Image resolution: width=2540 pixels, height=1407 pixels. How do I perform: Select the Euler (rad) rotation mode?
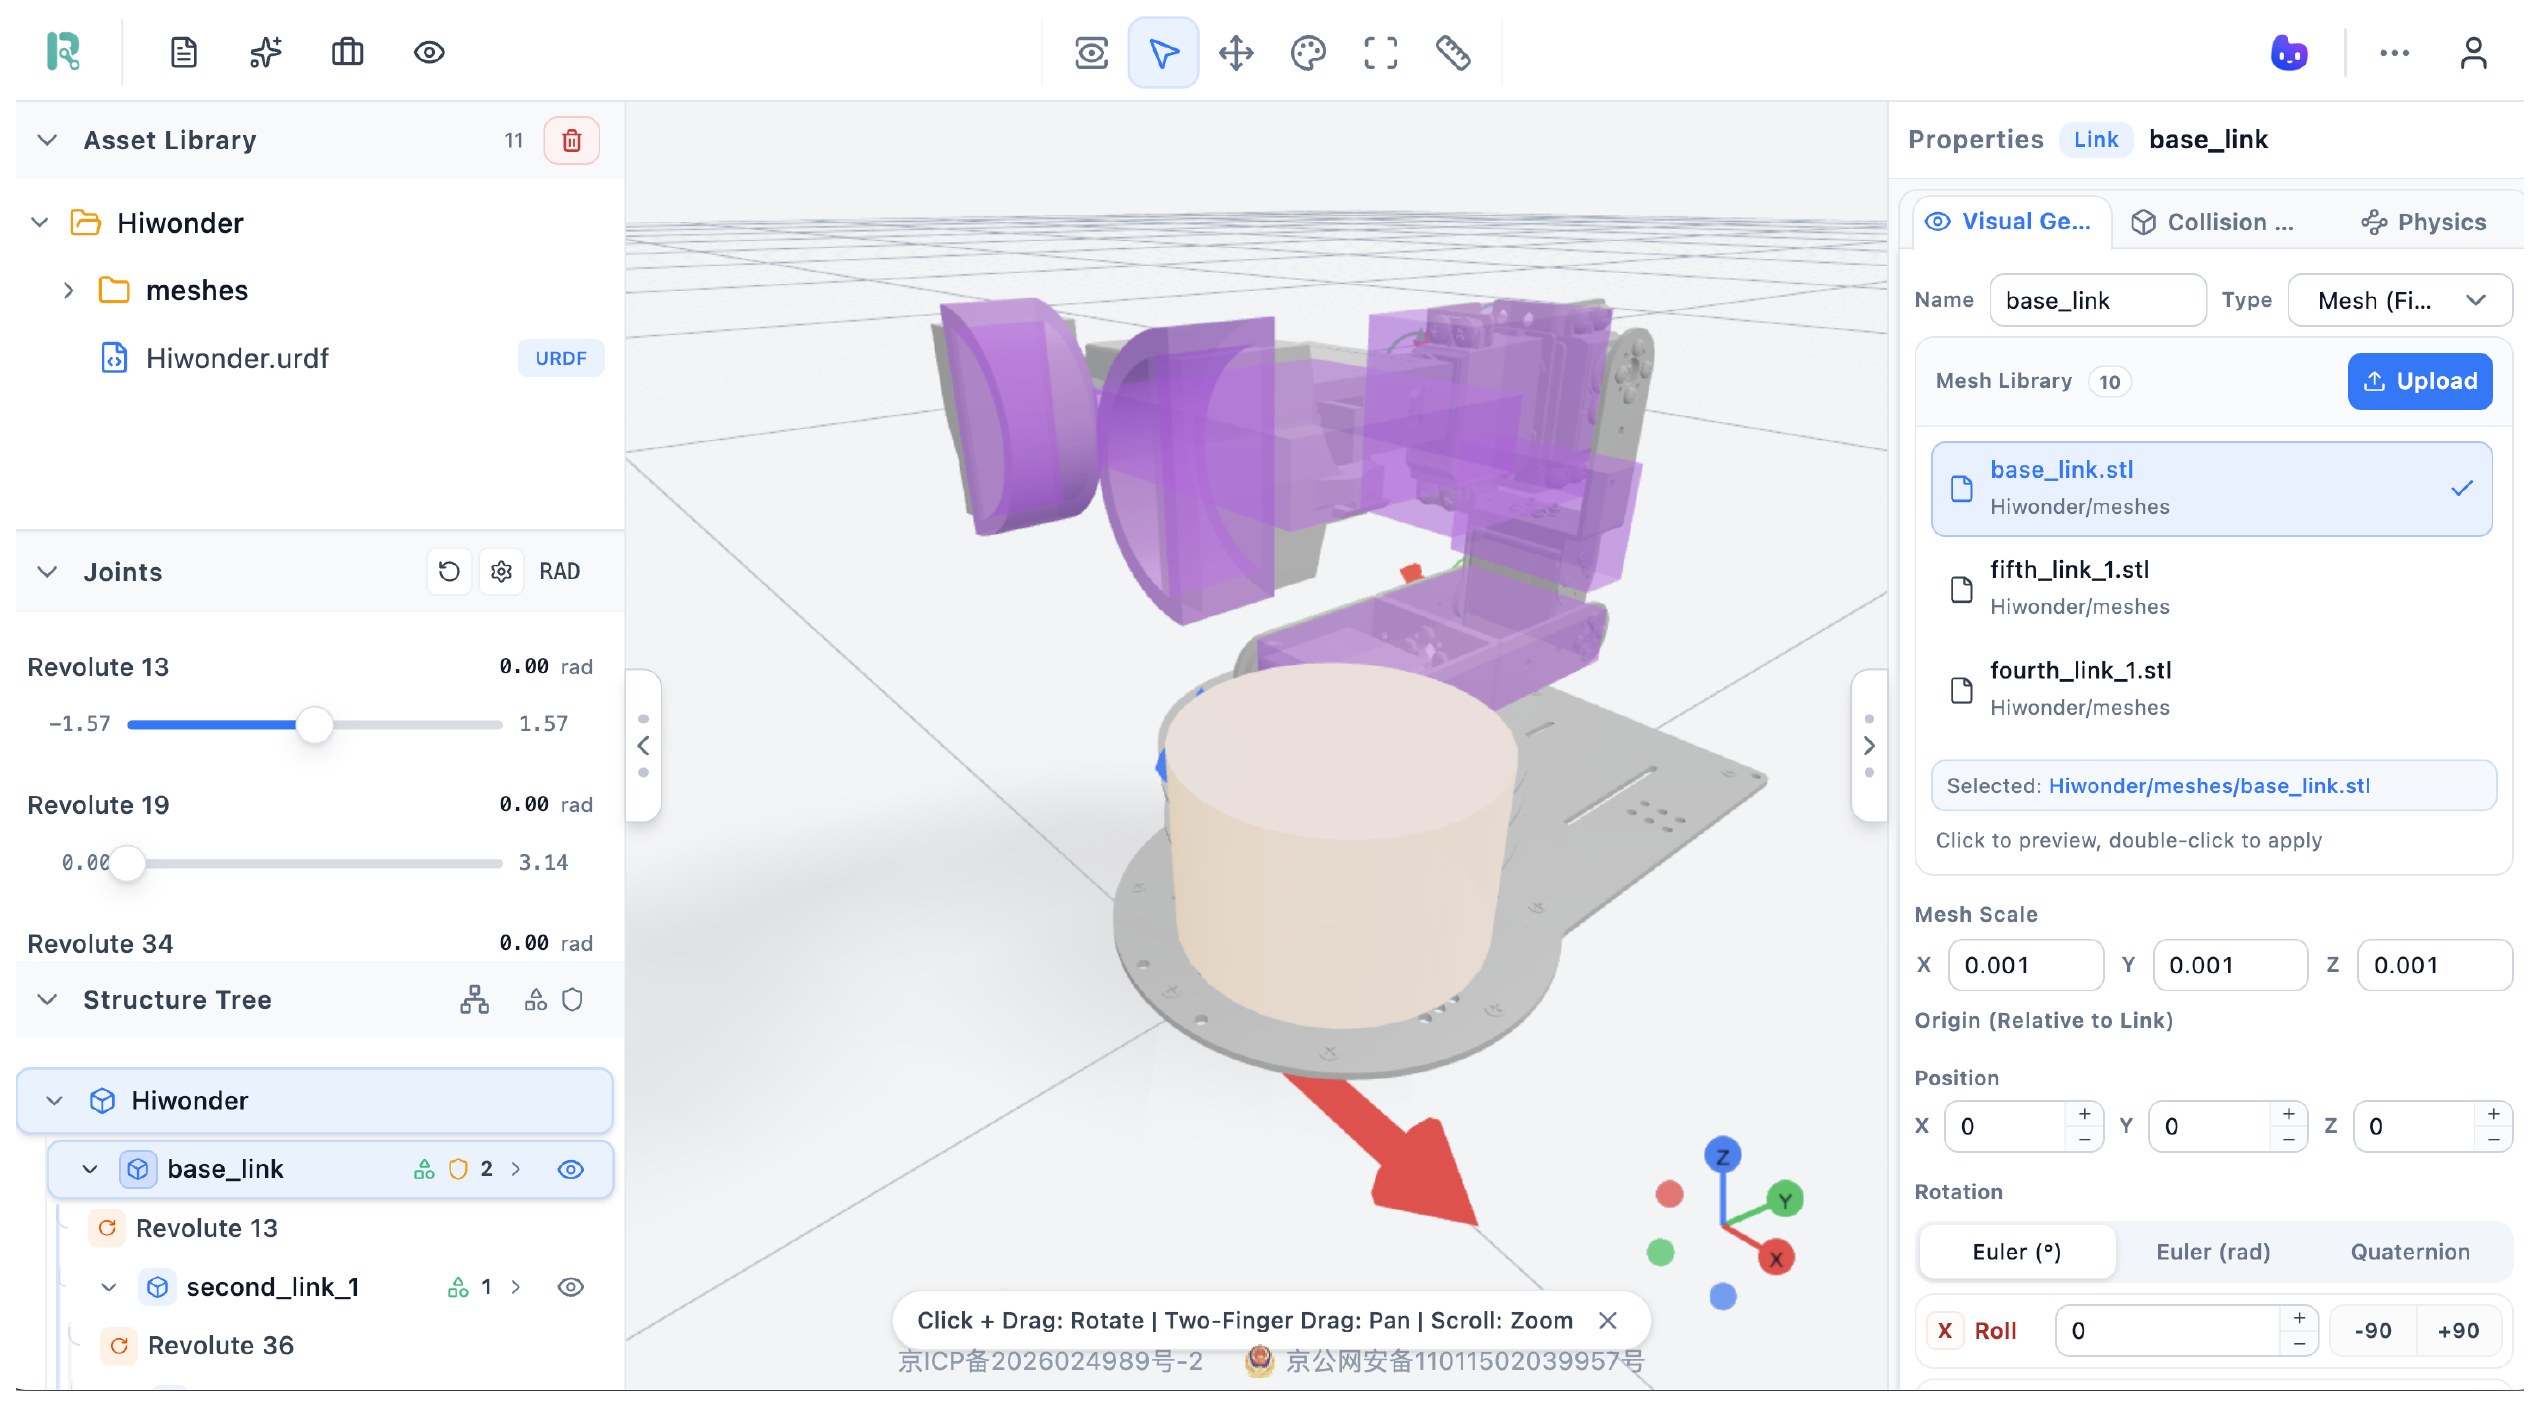click(2213, 1252)
